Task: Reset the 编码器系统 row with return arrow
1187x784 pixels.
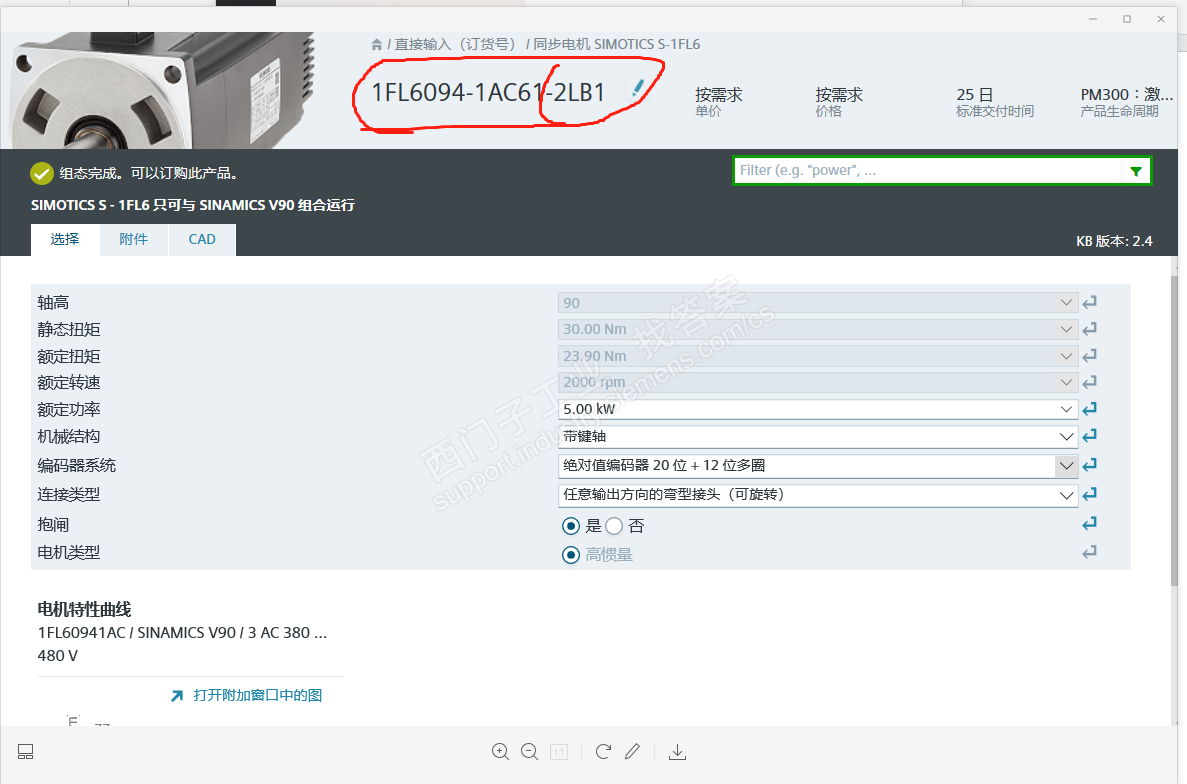Action: 1089,465
